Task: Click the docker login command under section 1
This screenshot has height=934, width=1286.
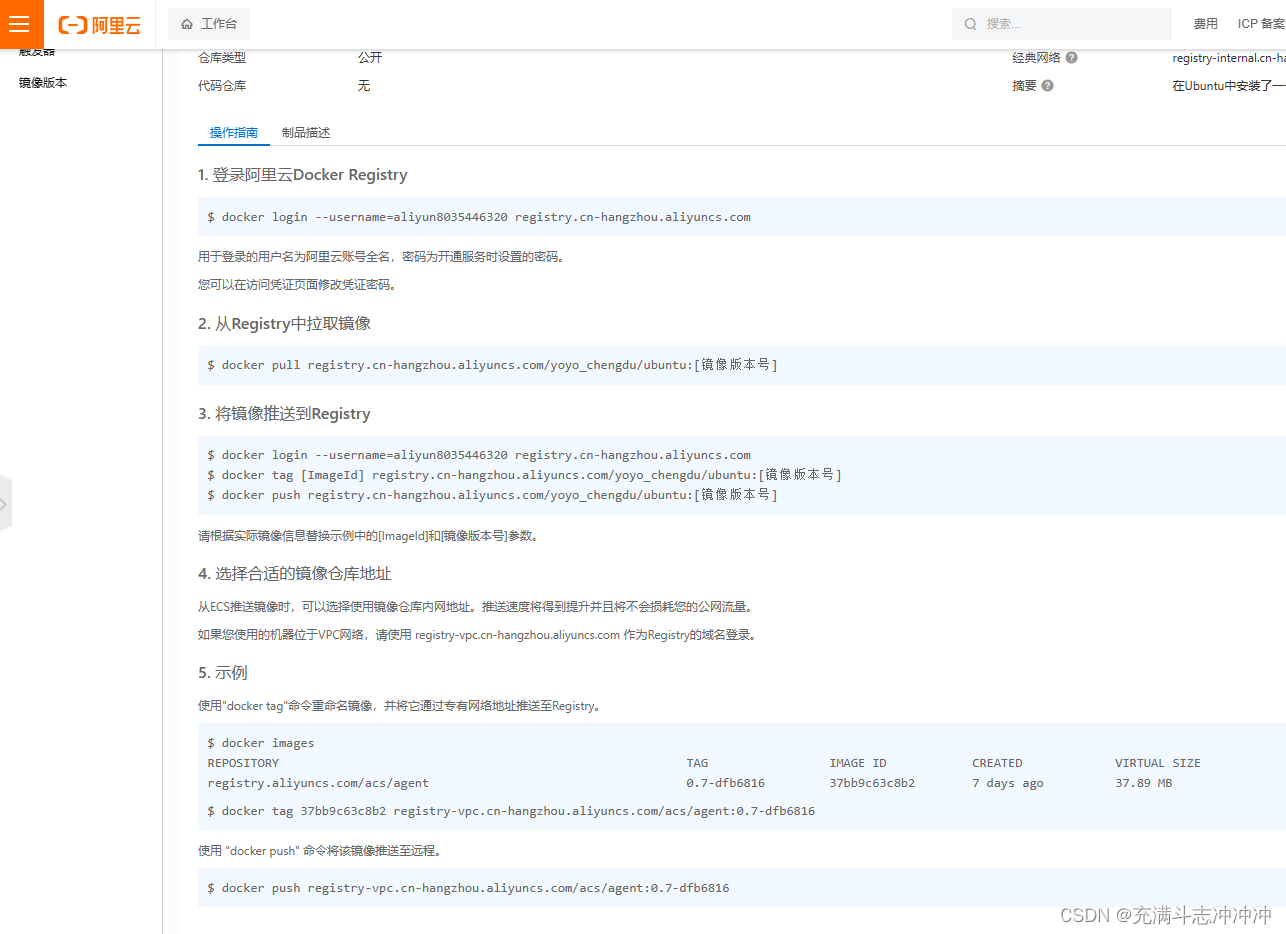Action: [479, 217]
